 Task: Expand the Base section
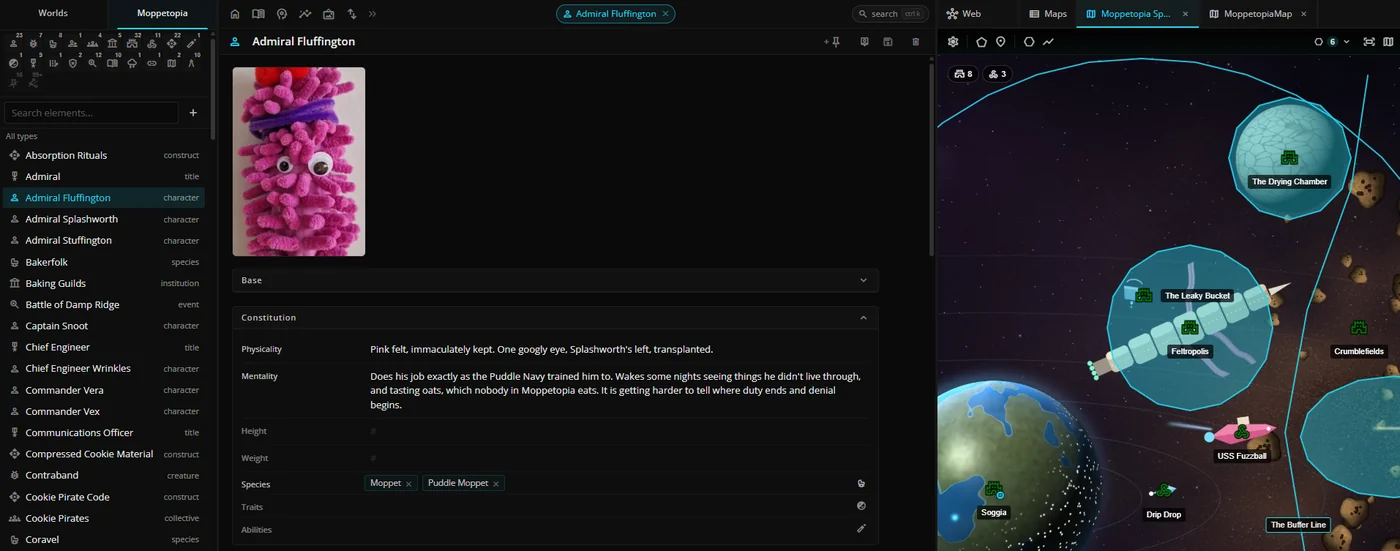click(x=555, y=280)
